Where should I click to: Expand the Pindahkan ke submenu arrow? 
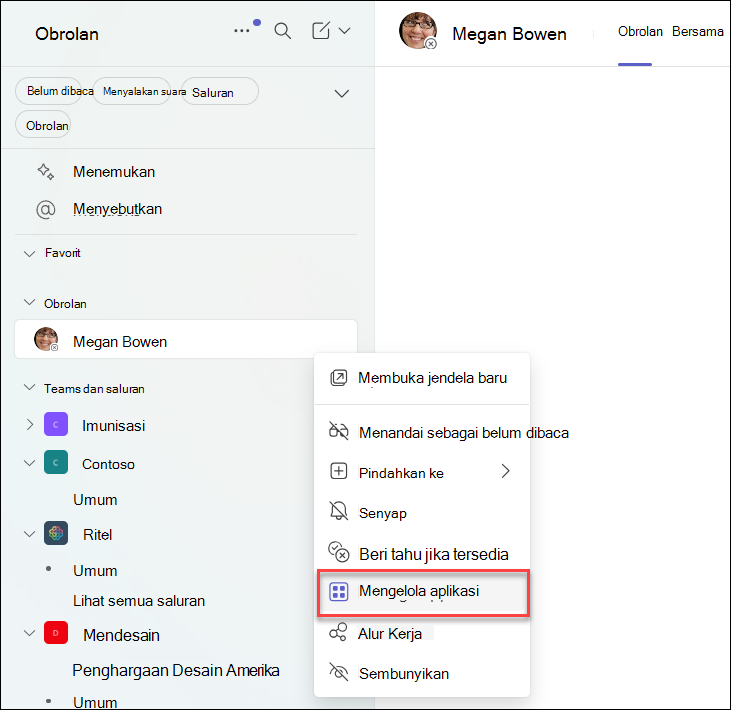(x=505, y=471)
